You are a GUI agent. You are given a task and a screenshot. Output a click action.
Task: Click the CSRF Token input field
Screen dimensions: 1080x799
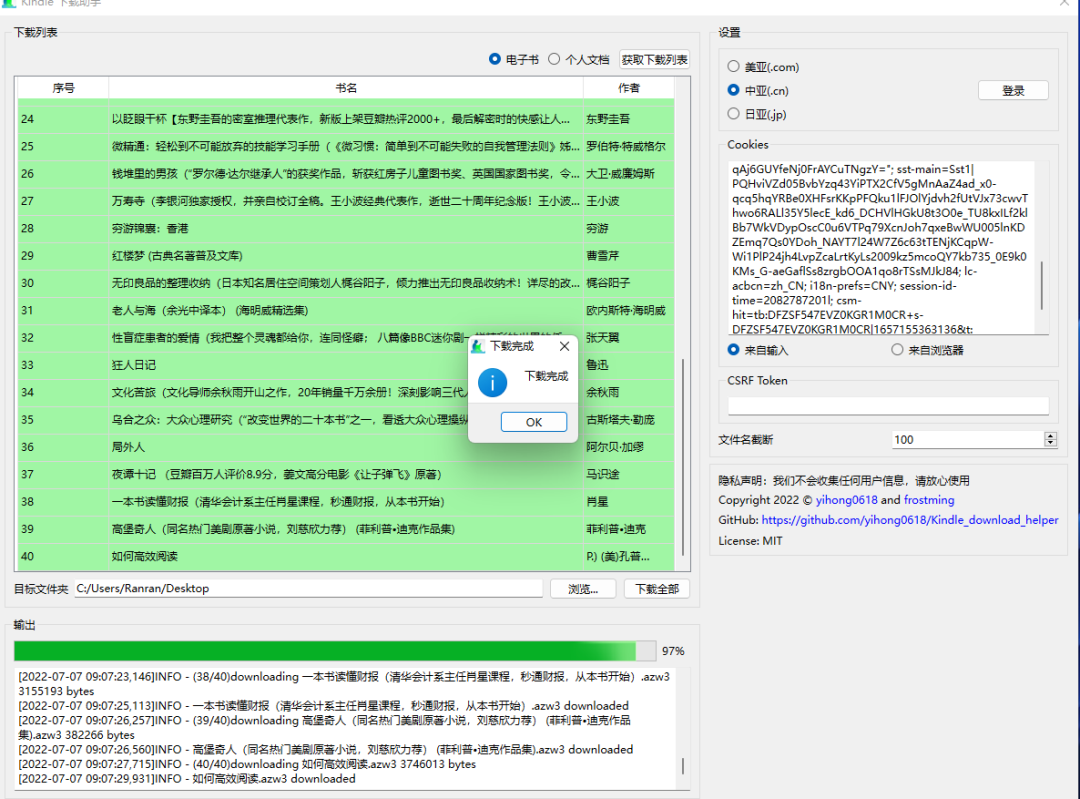coord(889,406)
